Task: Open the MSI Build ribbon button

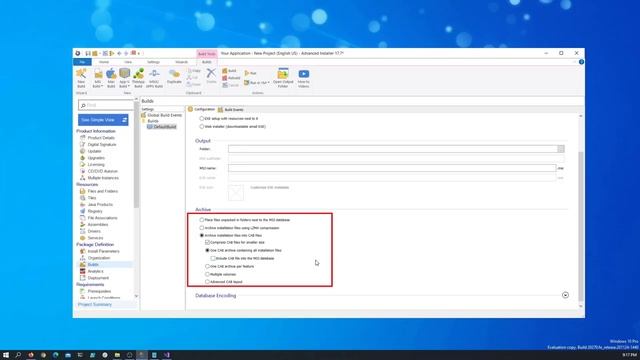Action: [98, 78]
